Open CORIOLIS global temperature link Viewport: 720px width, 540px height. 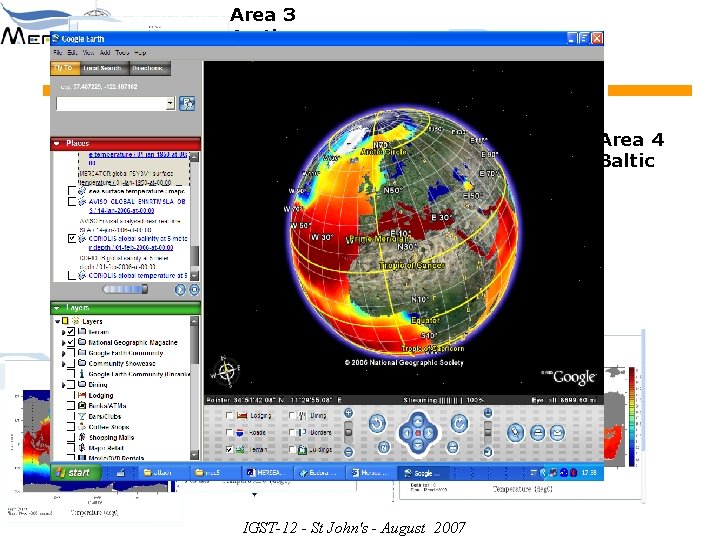click(138, 276)
